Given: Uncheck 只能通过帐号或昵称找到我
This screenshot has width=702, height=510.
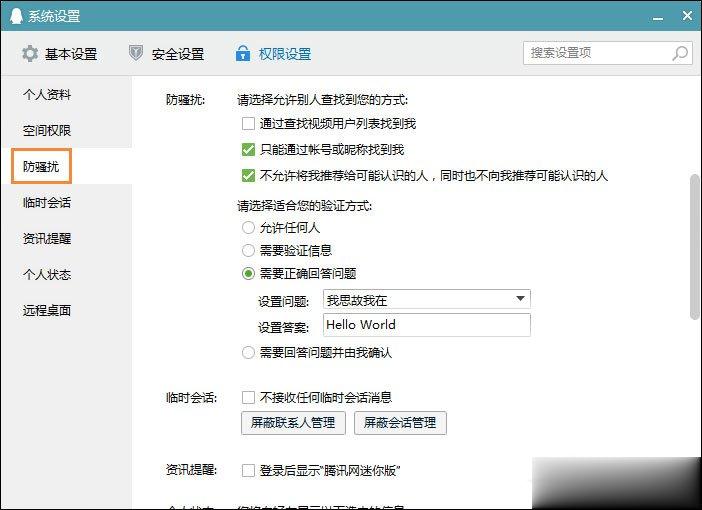Looking at the screenshot, I should coord(248,149).
